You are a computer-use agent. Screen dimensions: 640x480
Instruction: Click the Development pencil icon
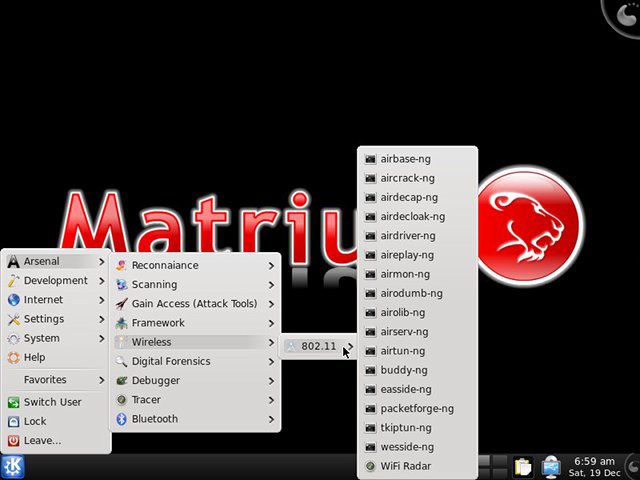coord(13,280)
